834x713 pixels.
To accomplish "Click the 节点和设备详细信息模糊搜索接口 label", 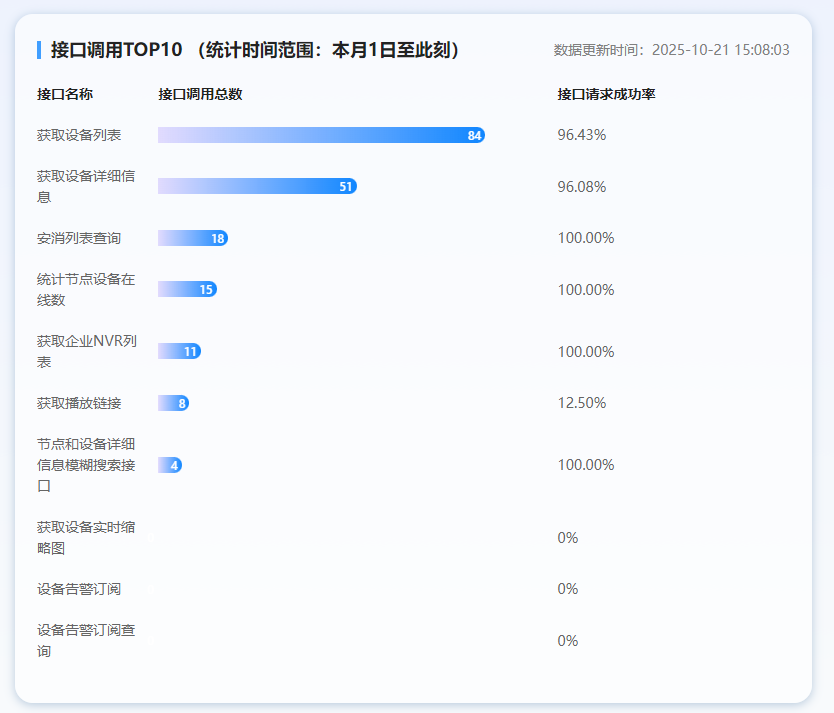I will (x=86, y=465).
